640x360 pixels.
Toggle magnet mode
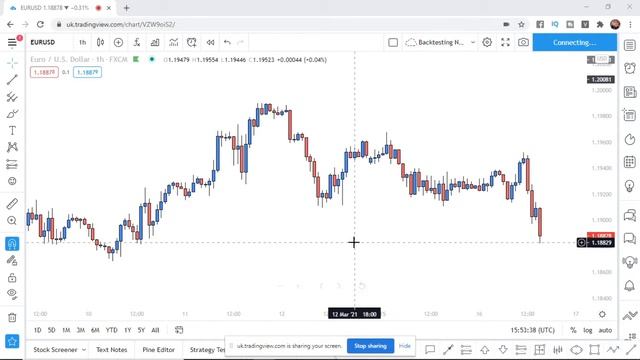click(12, 244)
